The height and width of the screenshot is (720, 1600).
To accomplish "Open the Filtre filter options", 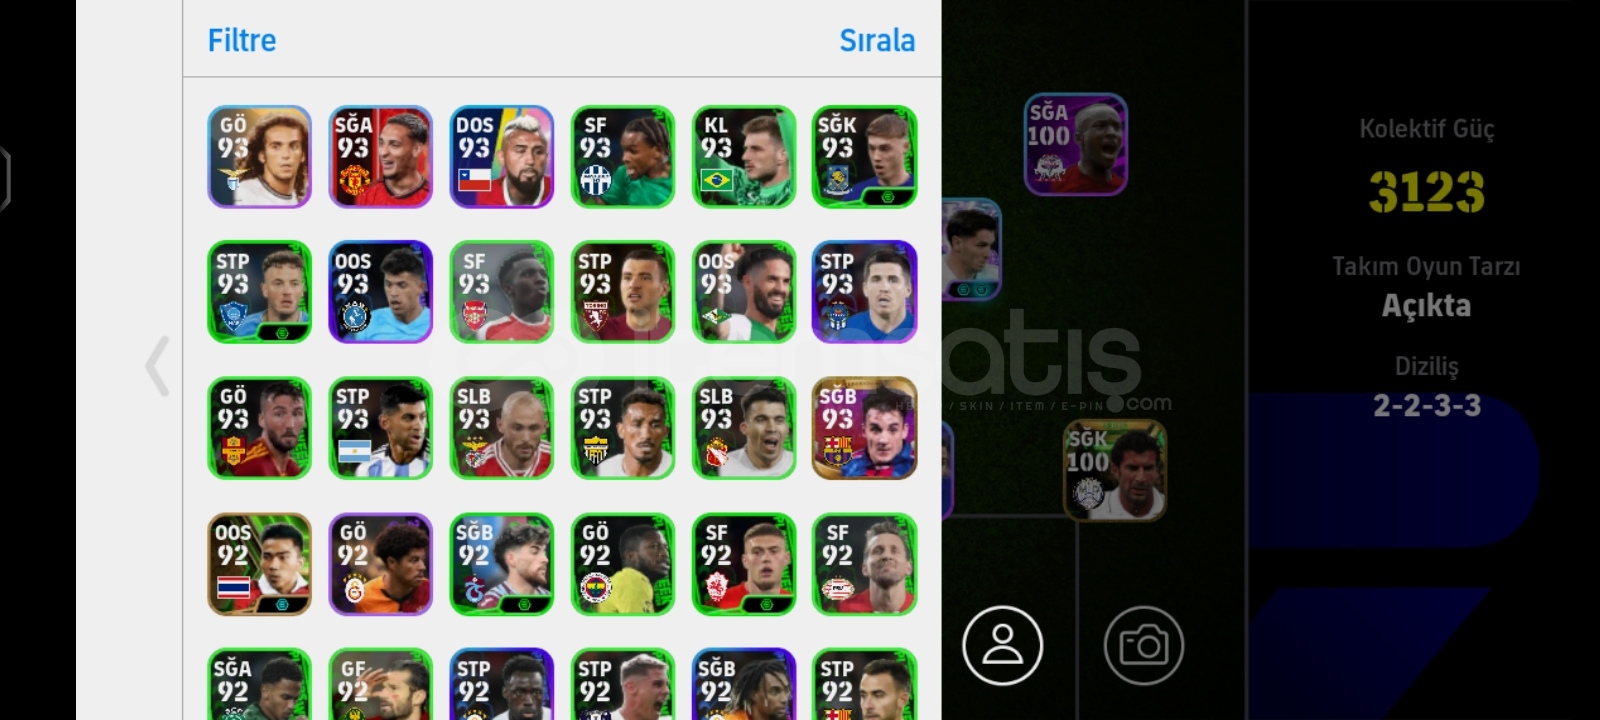I will click(x=242, y=40).
